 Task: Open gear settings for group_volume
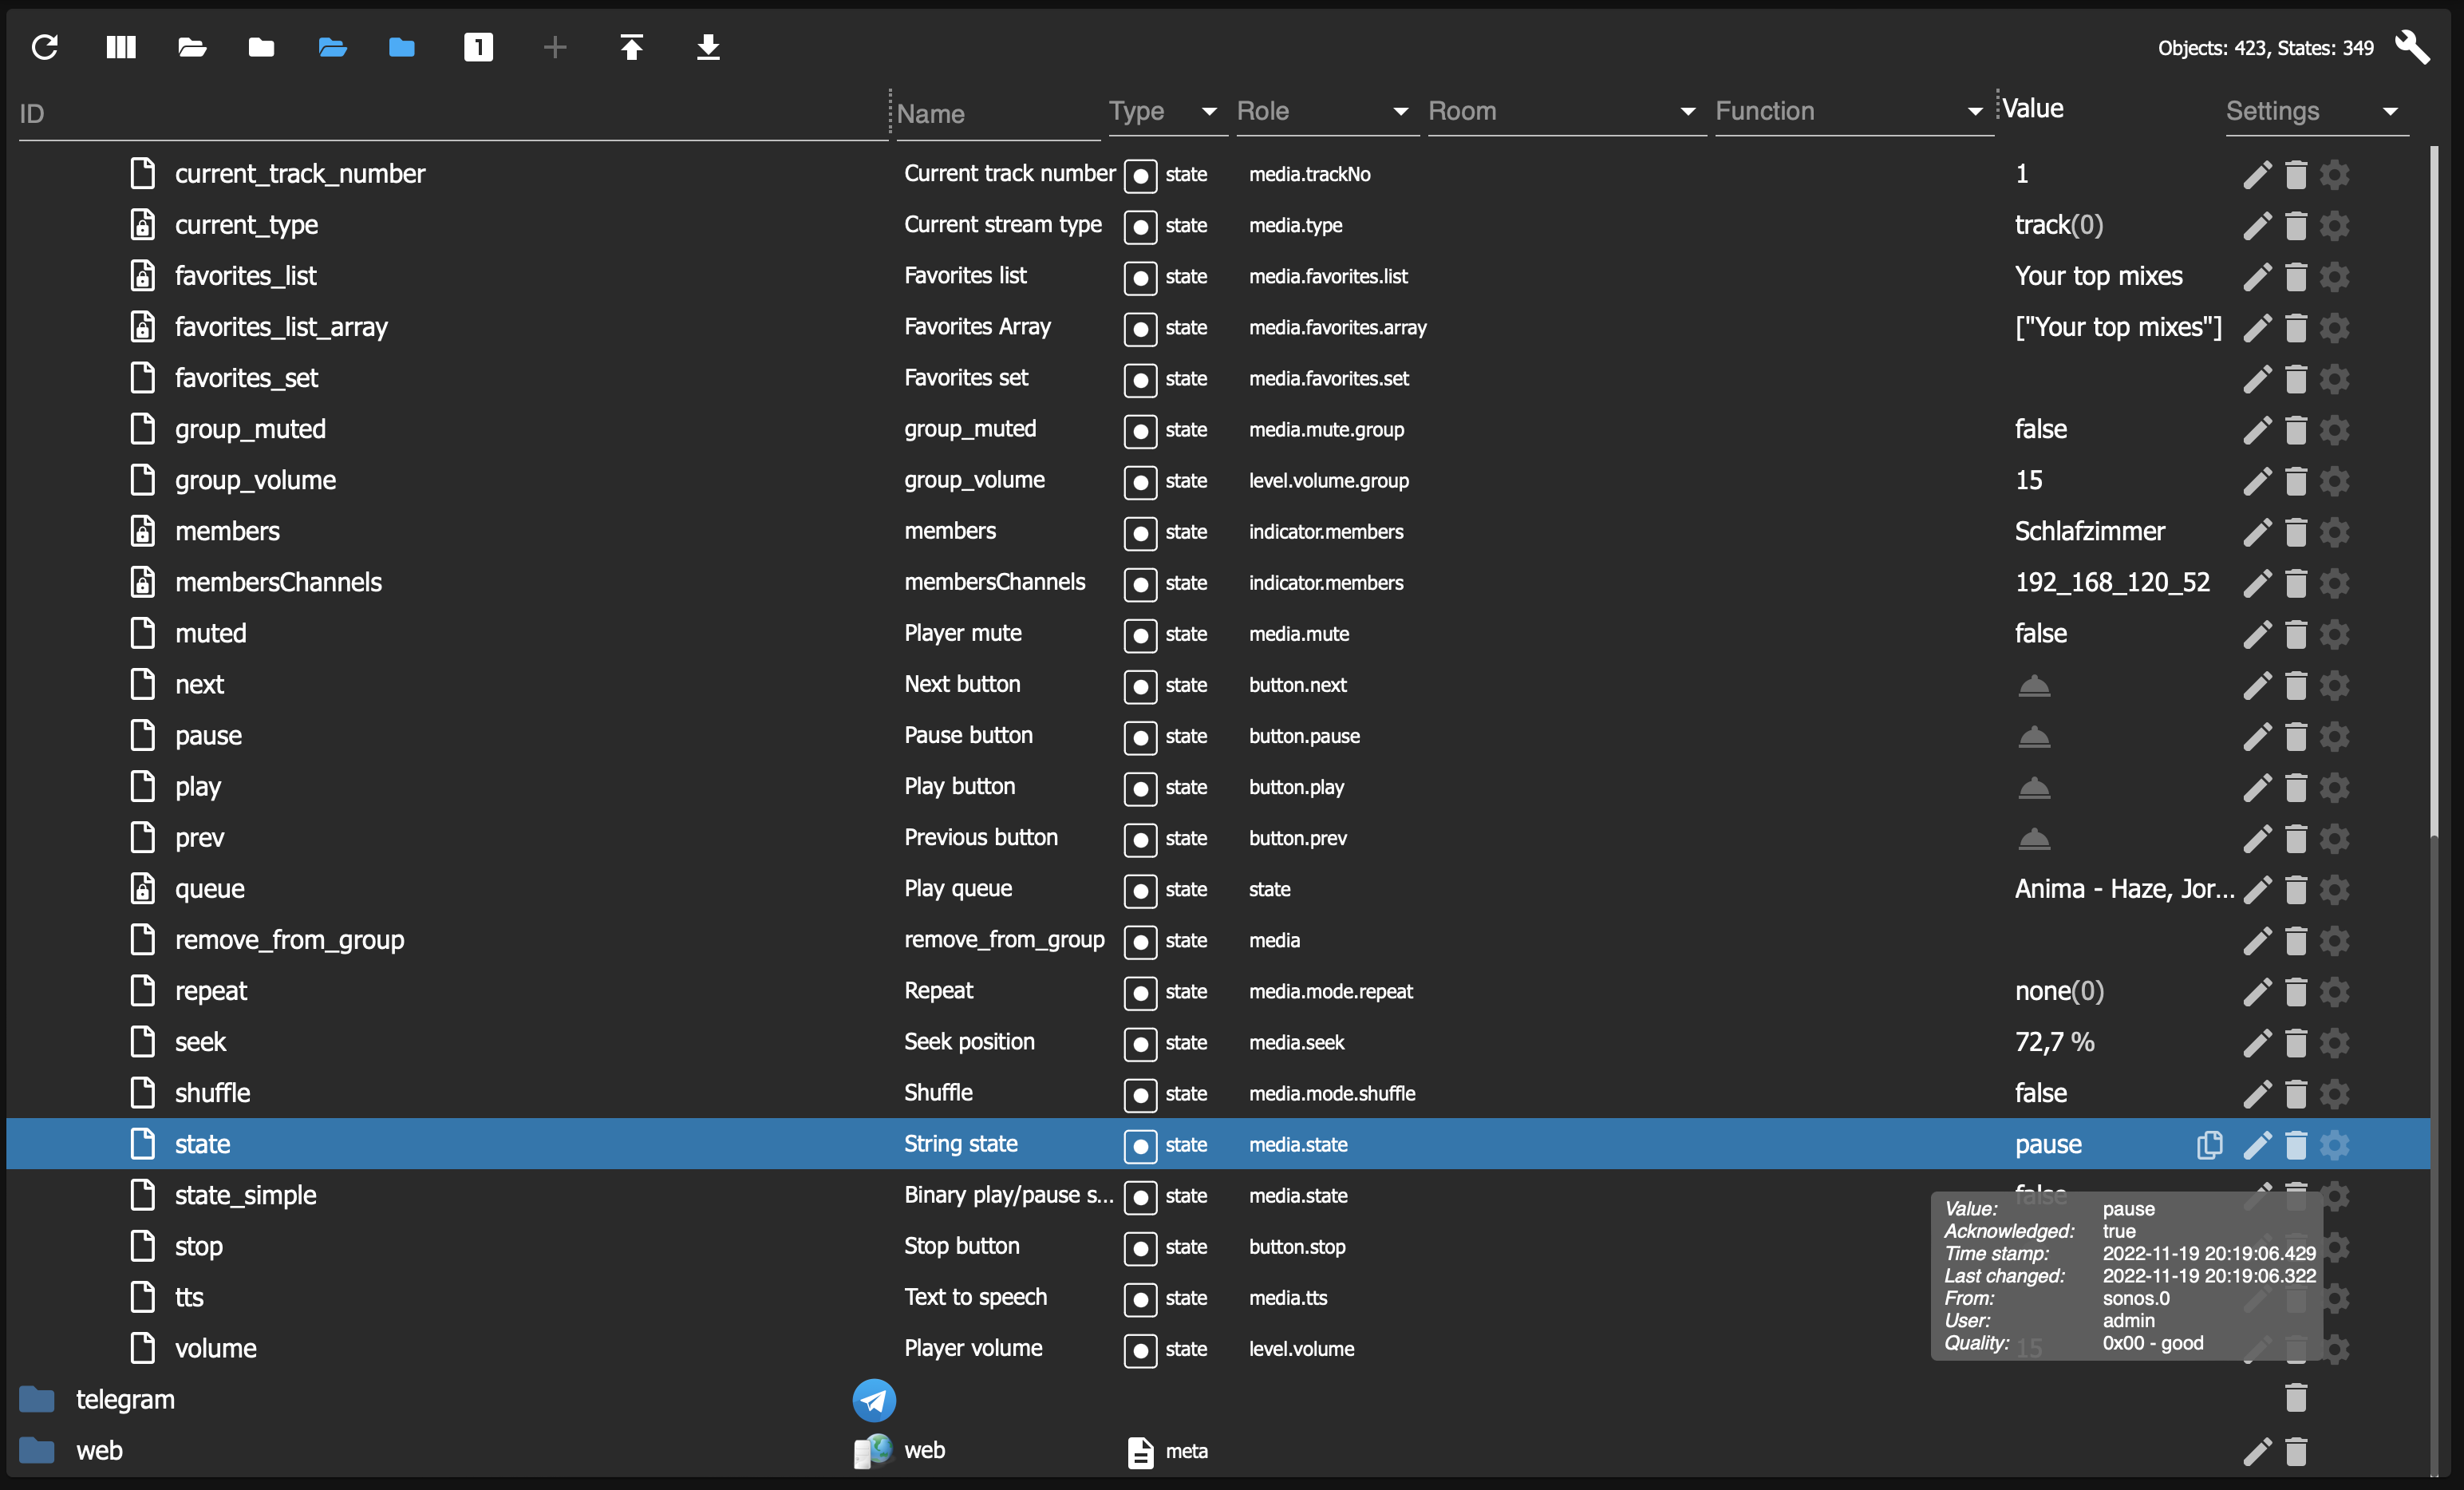2335,481
